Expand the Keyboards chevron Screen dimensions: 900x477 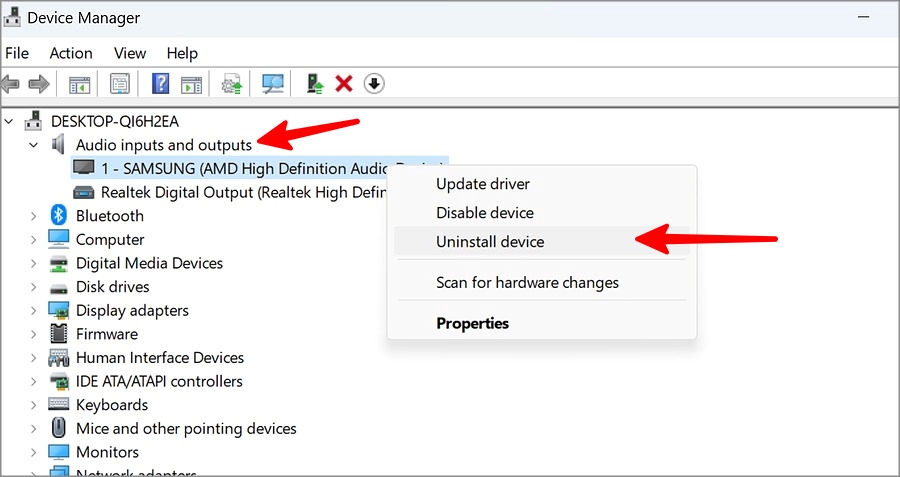point(34,405)
